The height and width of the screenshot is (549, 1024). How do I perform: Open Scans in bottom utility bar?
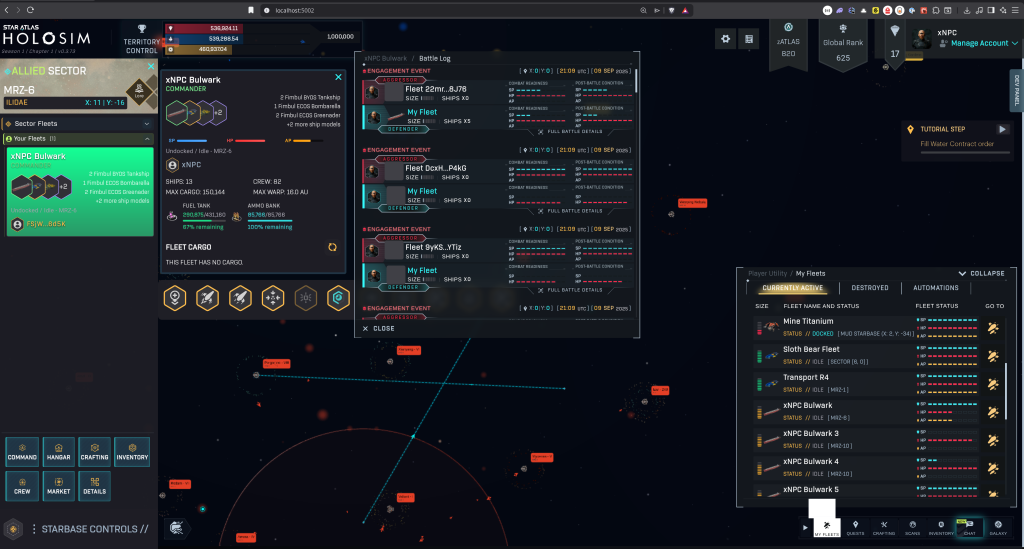coord(912,527)
